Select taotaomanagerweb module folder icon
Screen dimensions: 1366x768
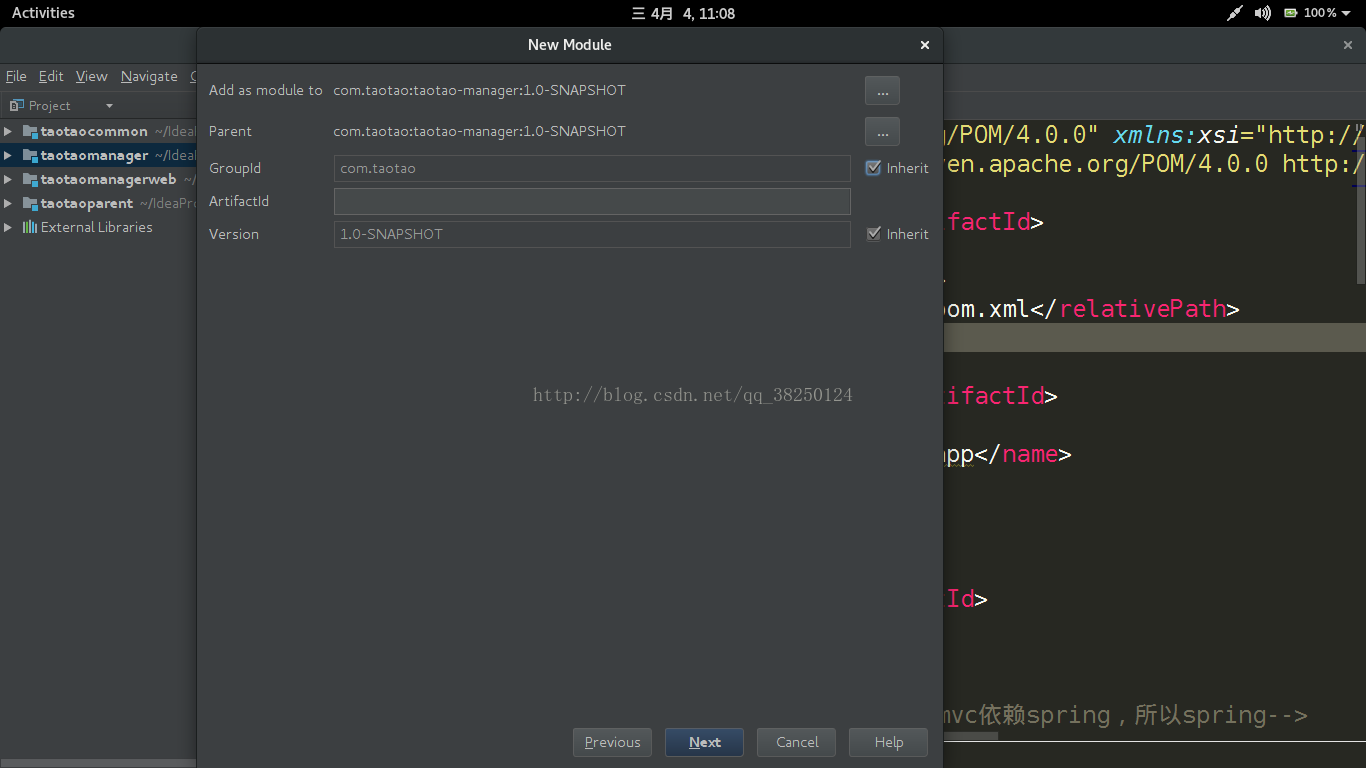tap(30, 179)
